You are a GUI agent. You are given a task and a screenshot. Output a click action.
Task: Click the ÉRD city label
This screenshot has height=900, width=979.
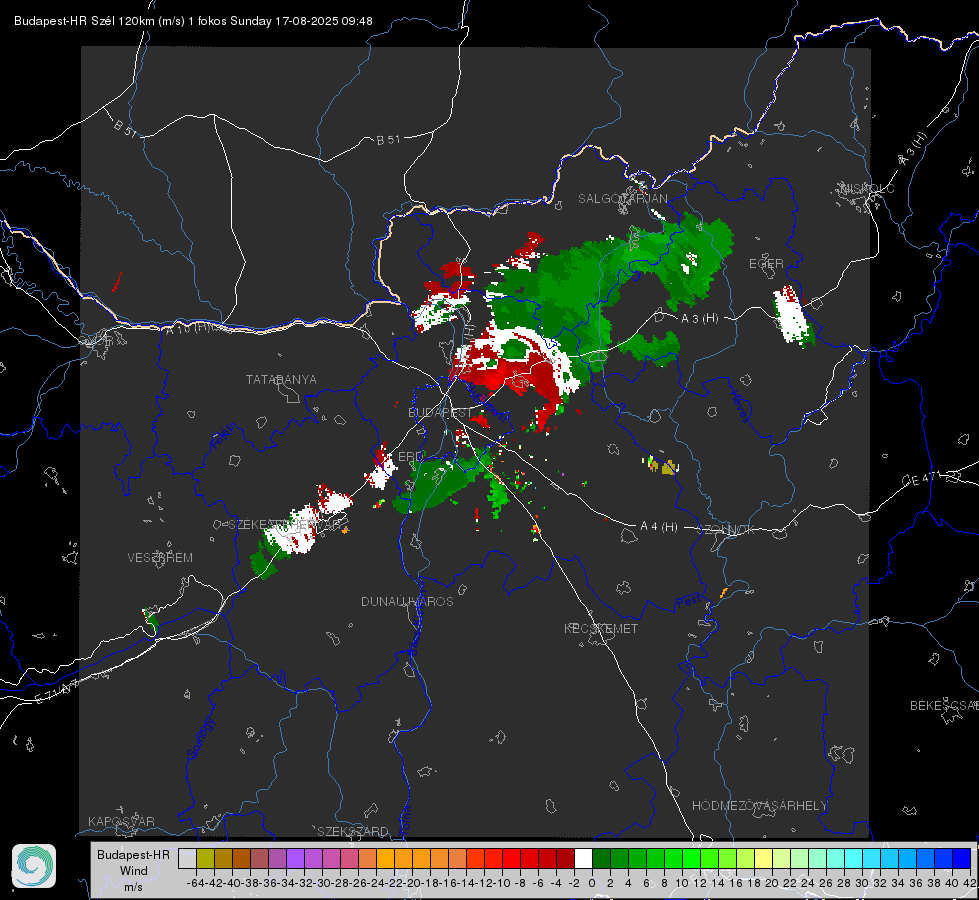[410, 457]
